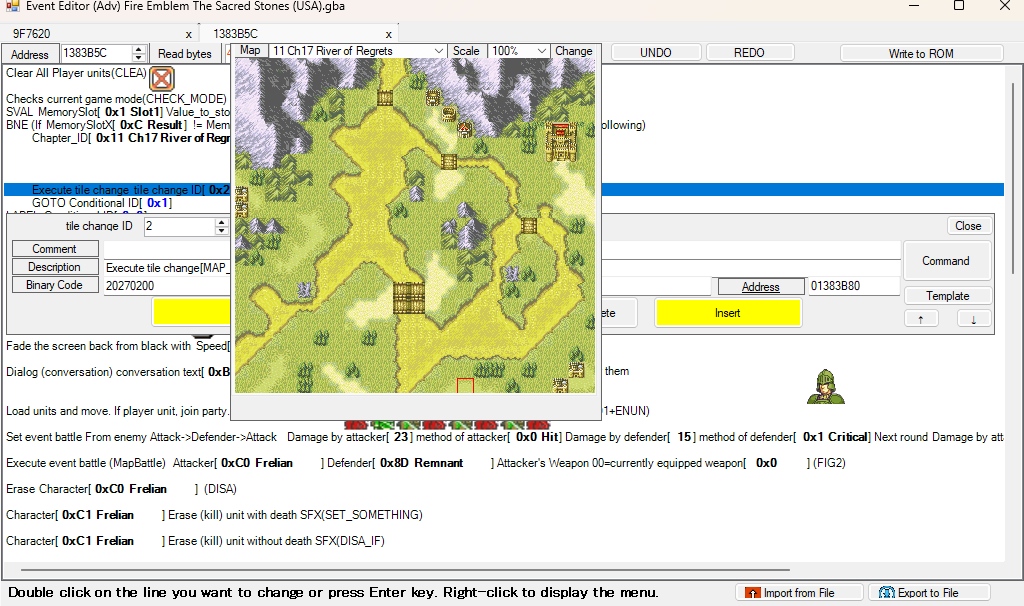Close the command edit panel
Viewport: 1024px width, 606px height.
click(968, 226)
